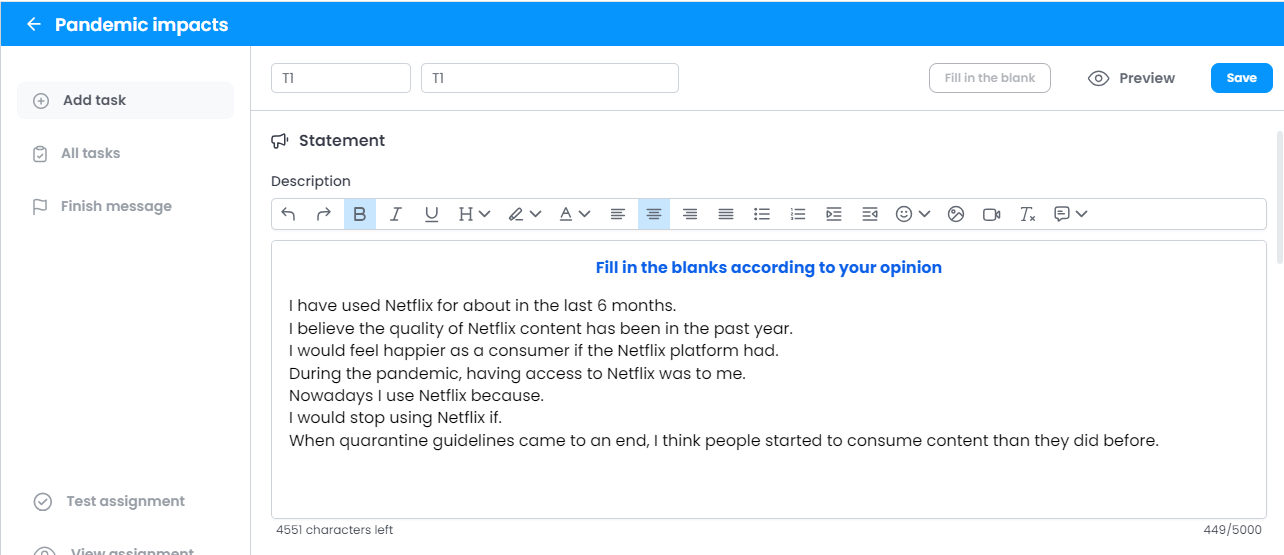Viewport: 1284px width, 555px height.
Task: Click the undo icon in the editor toolbar
Action: [x=288, y=214]
